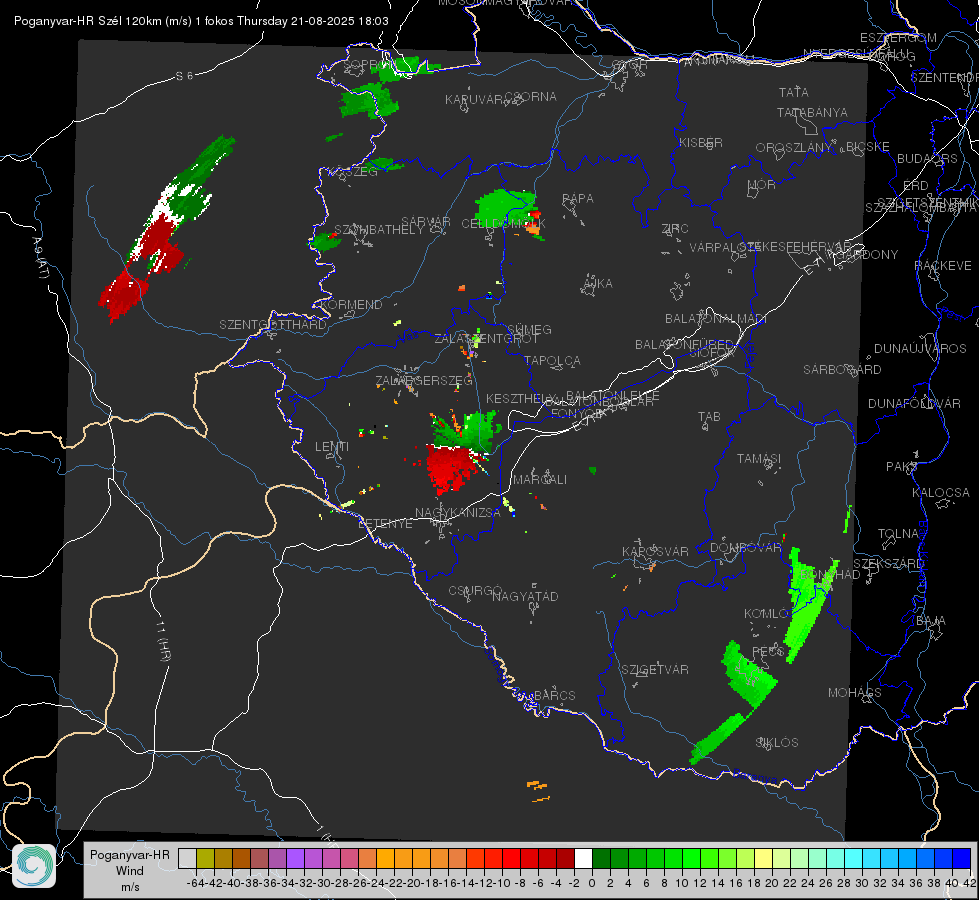979x900 pixels.
Task: Click the RACKEVE city label
Action: coord(943,265)
